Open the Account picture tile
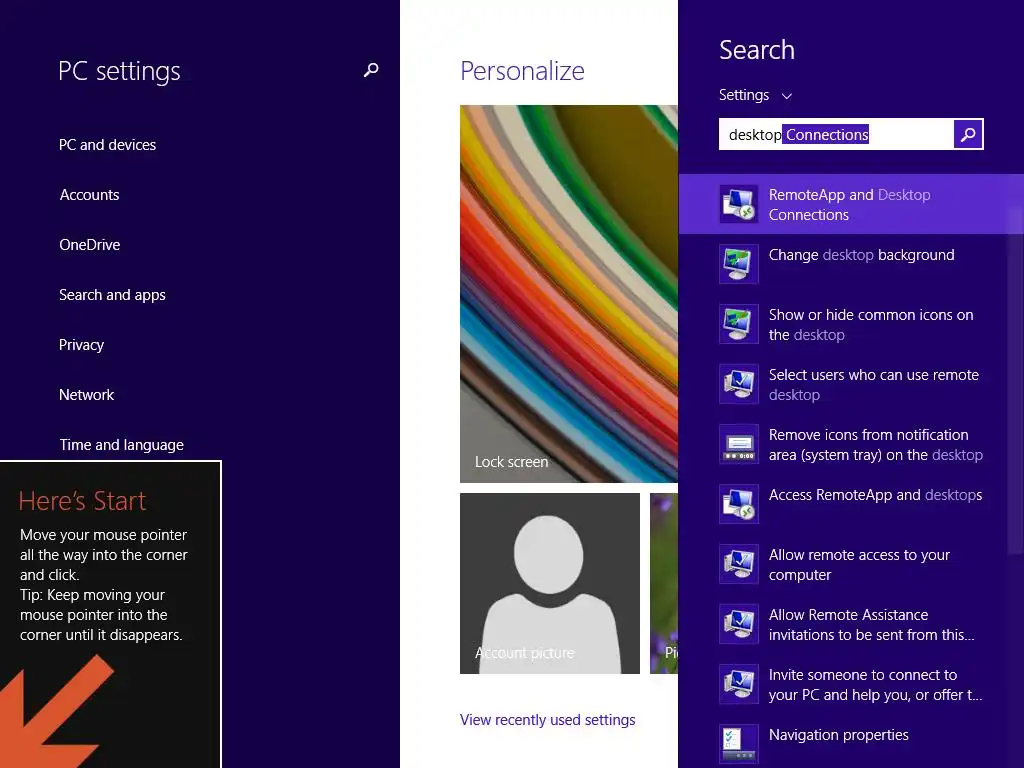 click(x=550, y=583)
